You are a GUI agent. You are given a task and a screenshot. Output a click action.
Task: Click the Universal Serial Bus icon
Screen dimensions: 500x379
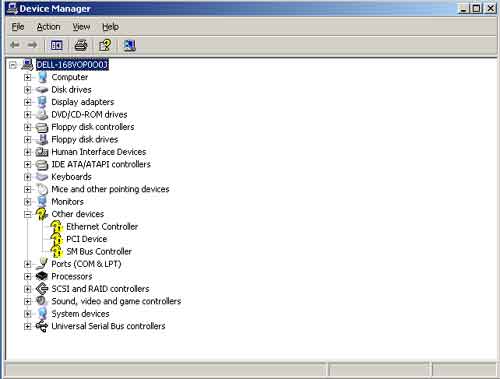42,326
